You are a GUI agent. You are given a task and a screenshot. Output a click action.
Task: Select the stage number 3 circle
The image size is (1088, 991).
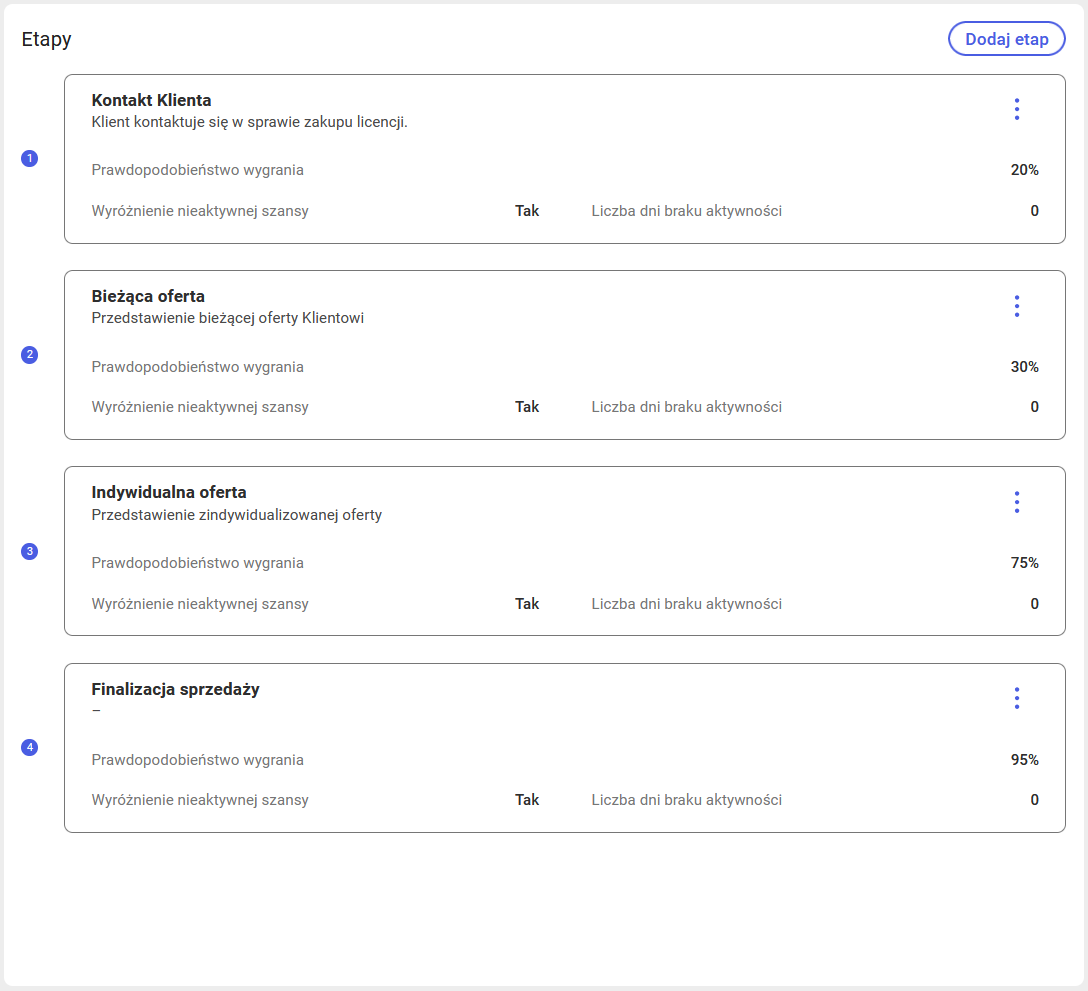click(29, 551)
